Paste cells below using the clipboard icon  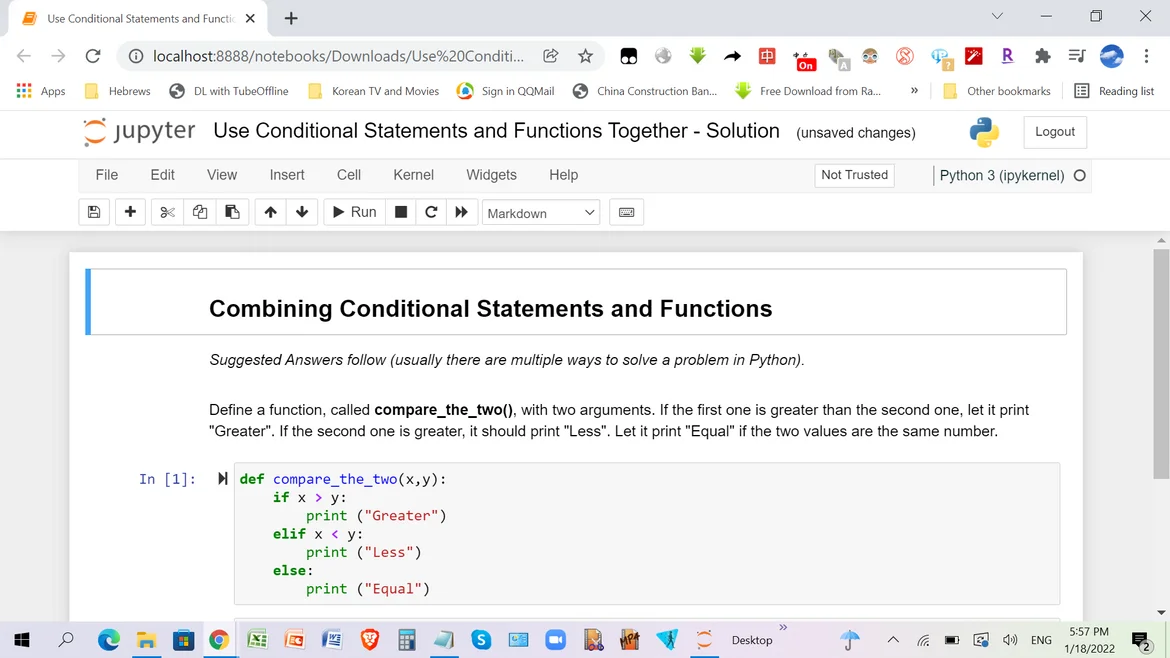(232, 212)
